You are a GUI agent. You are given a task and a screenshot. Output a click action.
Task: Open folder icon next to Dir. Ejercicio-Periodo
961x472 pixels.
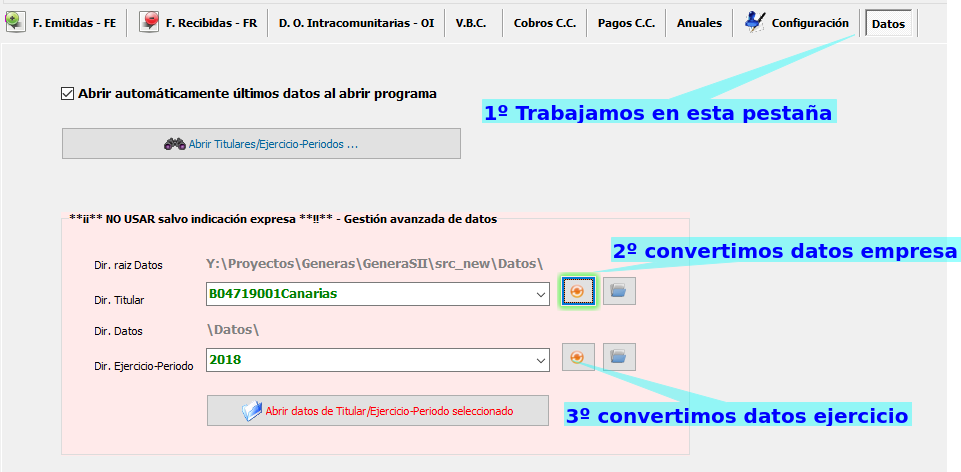click(x=619, y=357)
